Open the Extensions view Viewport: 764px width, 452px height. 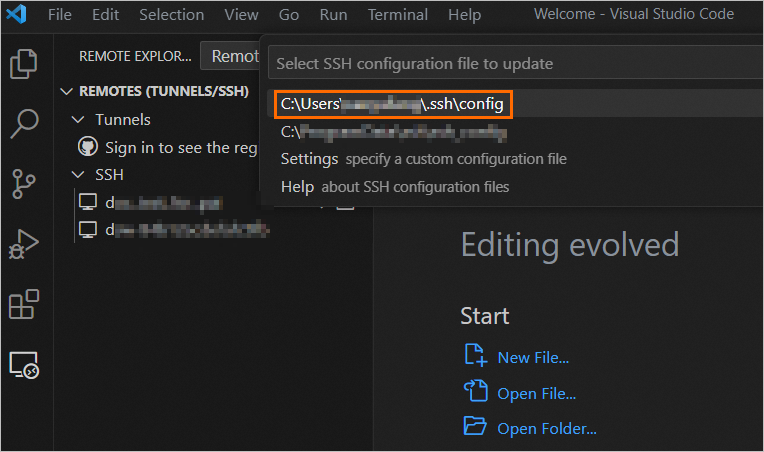[x=23, y=304]
